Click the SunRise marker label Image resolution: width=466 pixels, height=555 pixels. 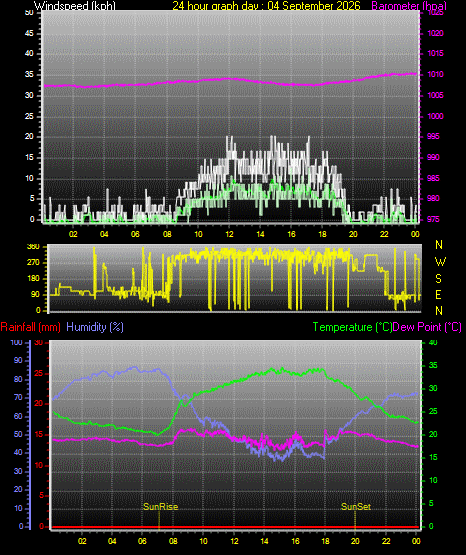160,507
